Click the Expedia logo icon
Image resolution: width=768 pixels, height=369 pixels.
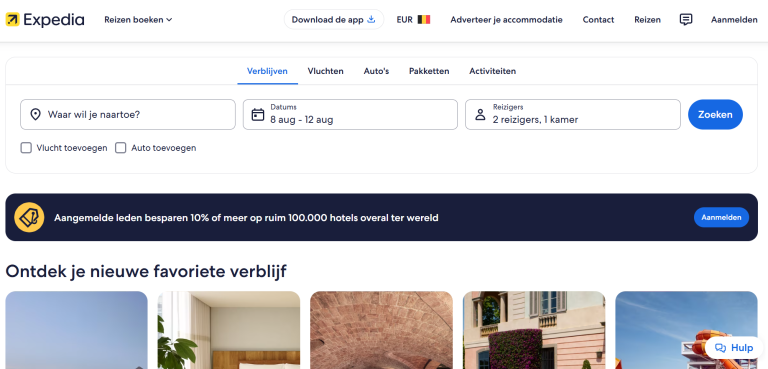pos(12,20)
